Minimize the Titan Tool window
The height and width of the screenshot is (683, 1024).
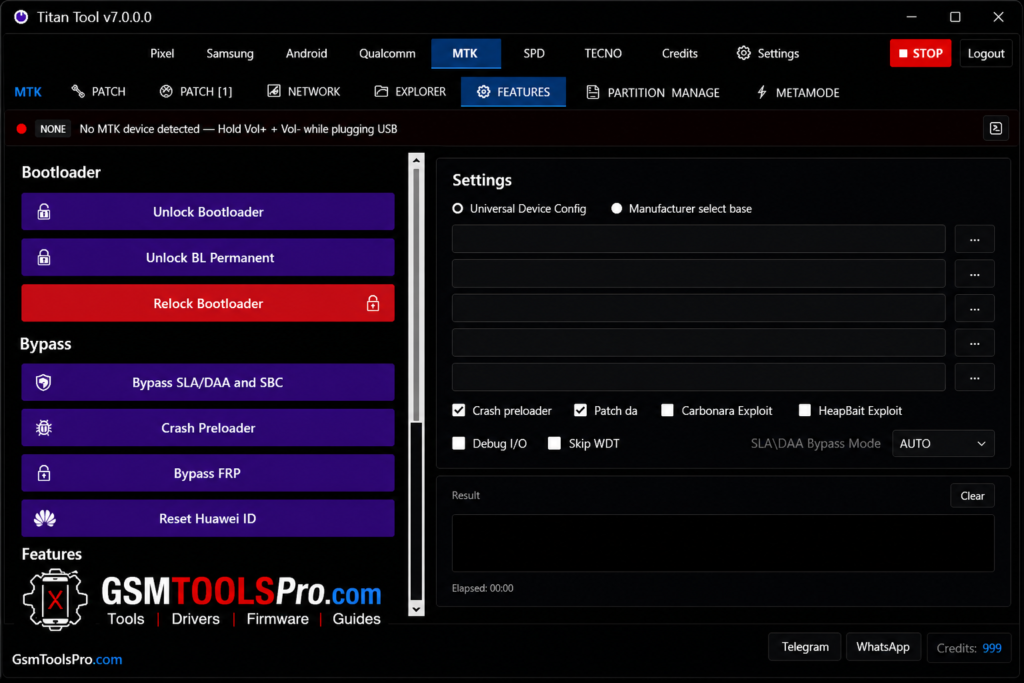coord(912,17)
